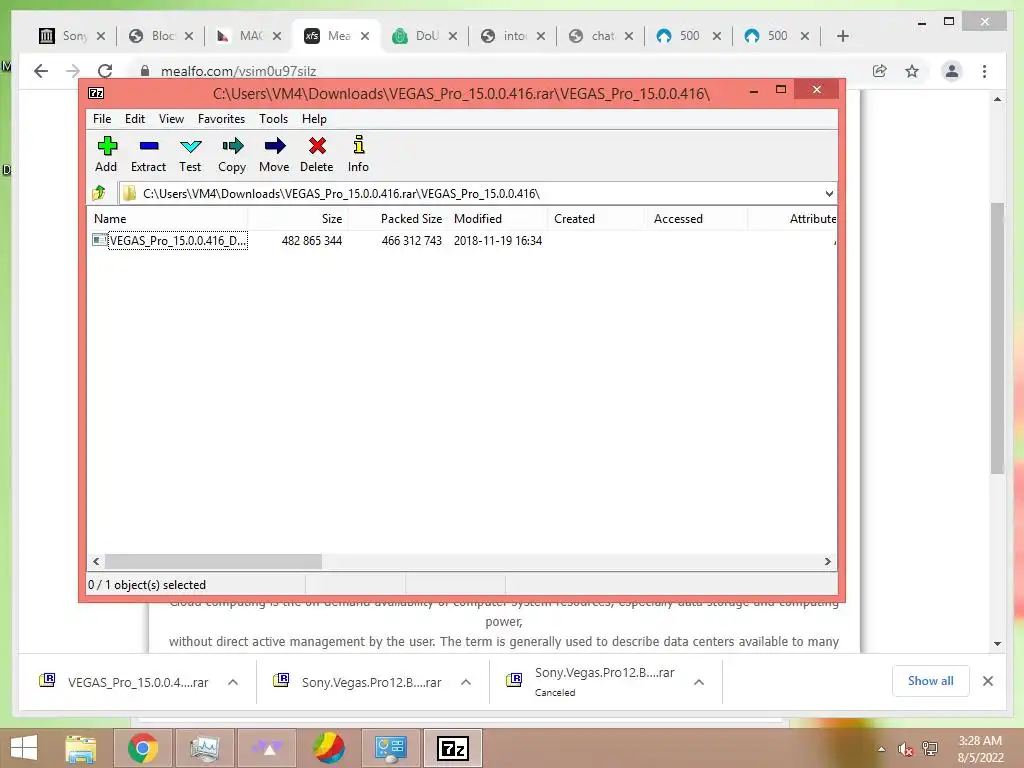The image size is (1024, 768).
Task: Sort by Modified column header
Action: (x=498, y=219)
